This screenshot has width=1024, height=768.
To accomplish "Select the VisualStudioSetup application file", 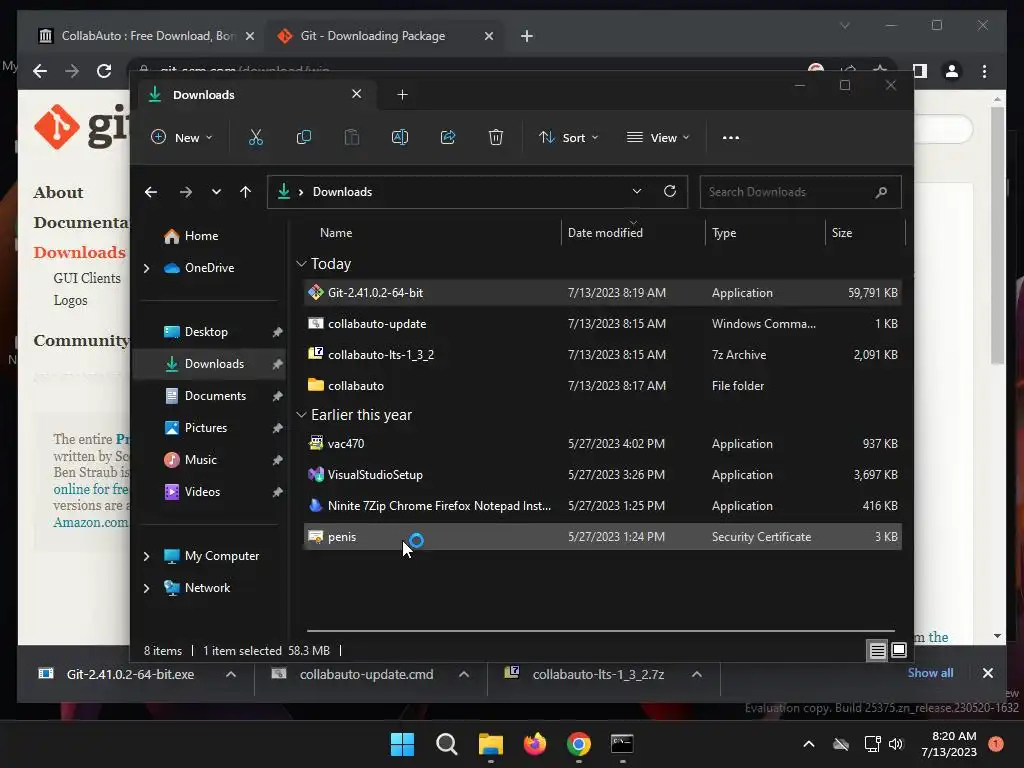I will tap(602, 475).
